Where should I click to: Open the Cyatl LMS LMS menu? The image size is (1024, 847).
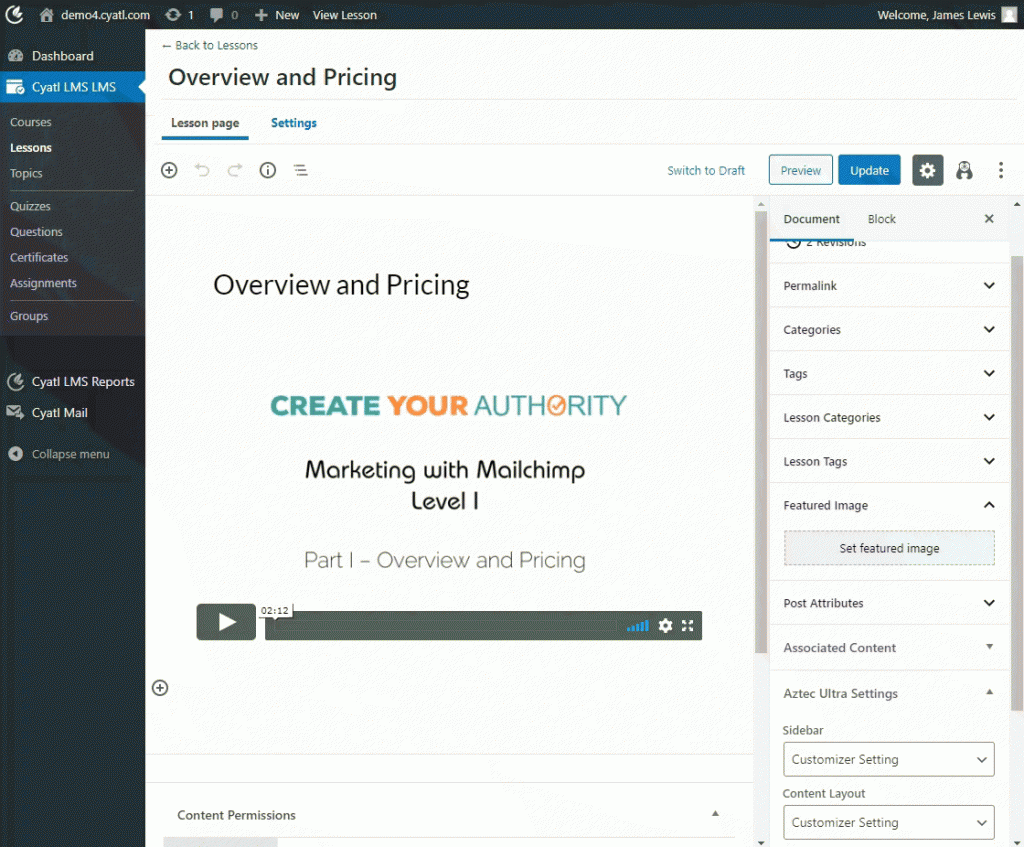(x=72, y=87)
